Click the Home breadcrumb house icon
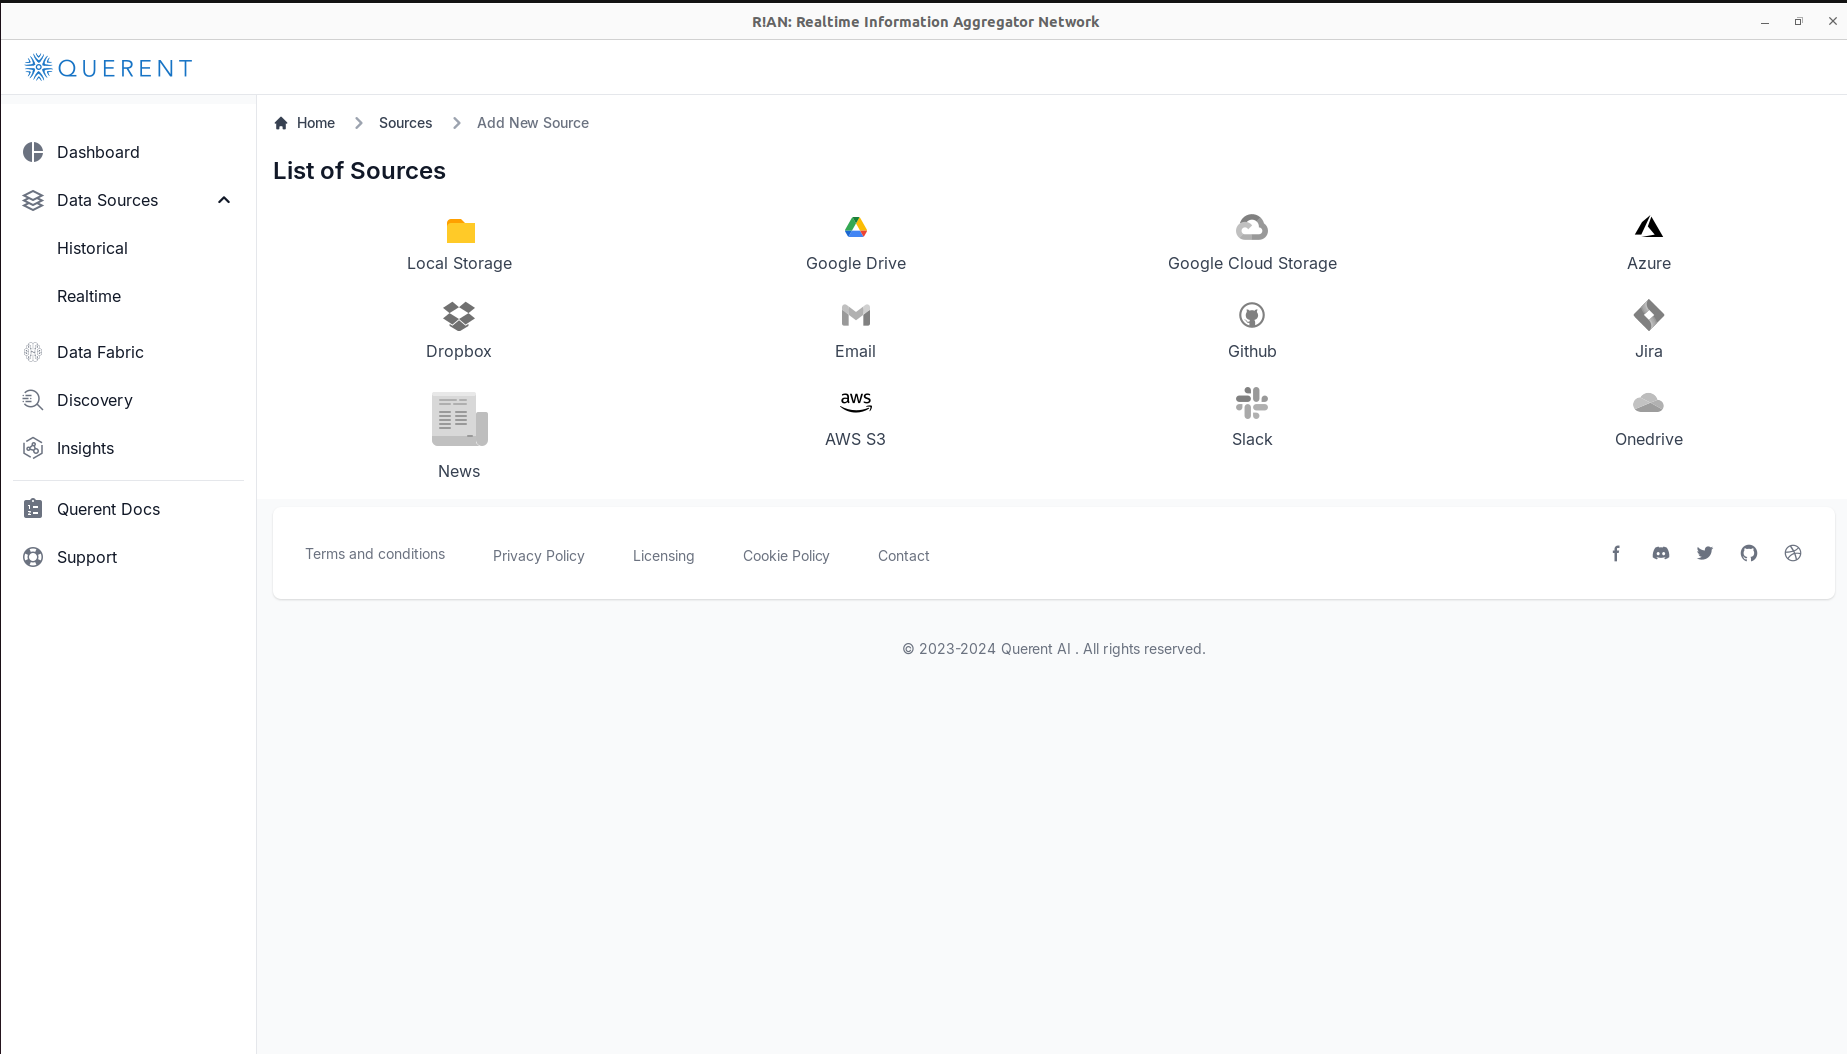 pos(281,123)
